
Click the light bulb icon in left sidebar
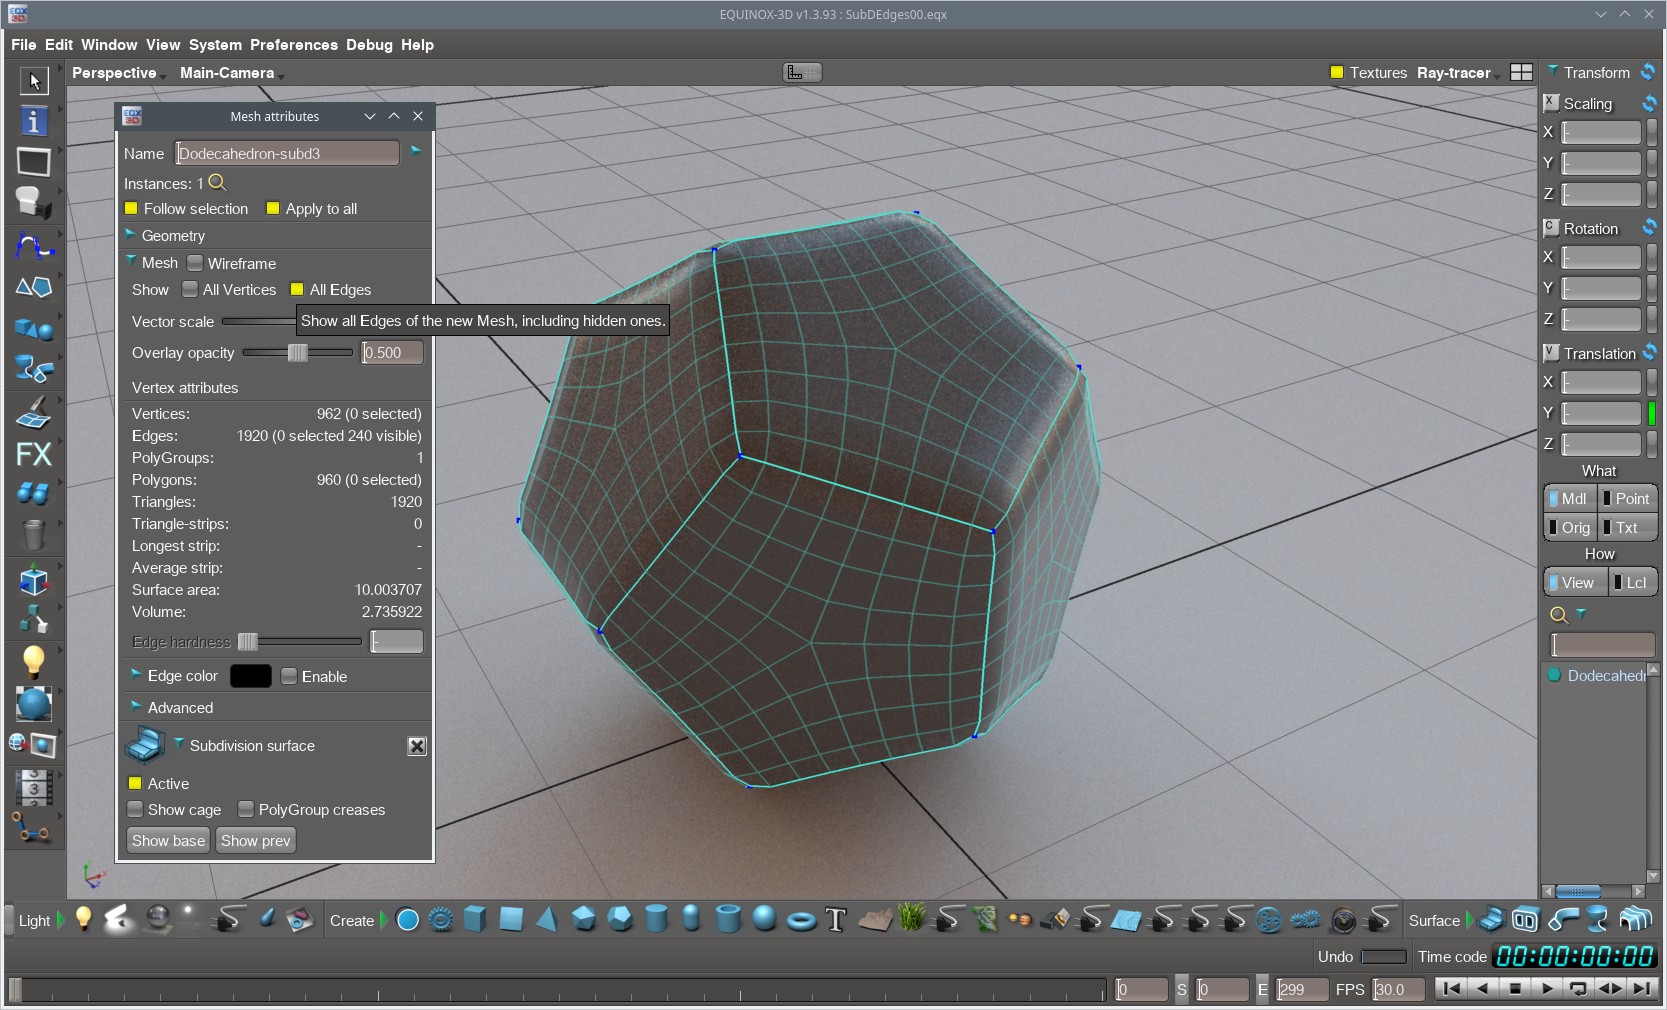[33, 661]
